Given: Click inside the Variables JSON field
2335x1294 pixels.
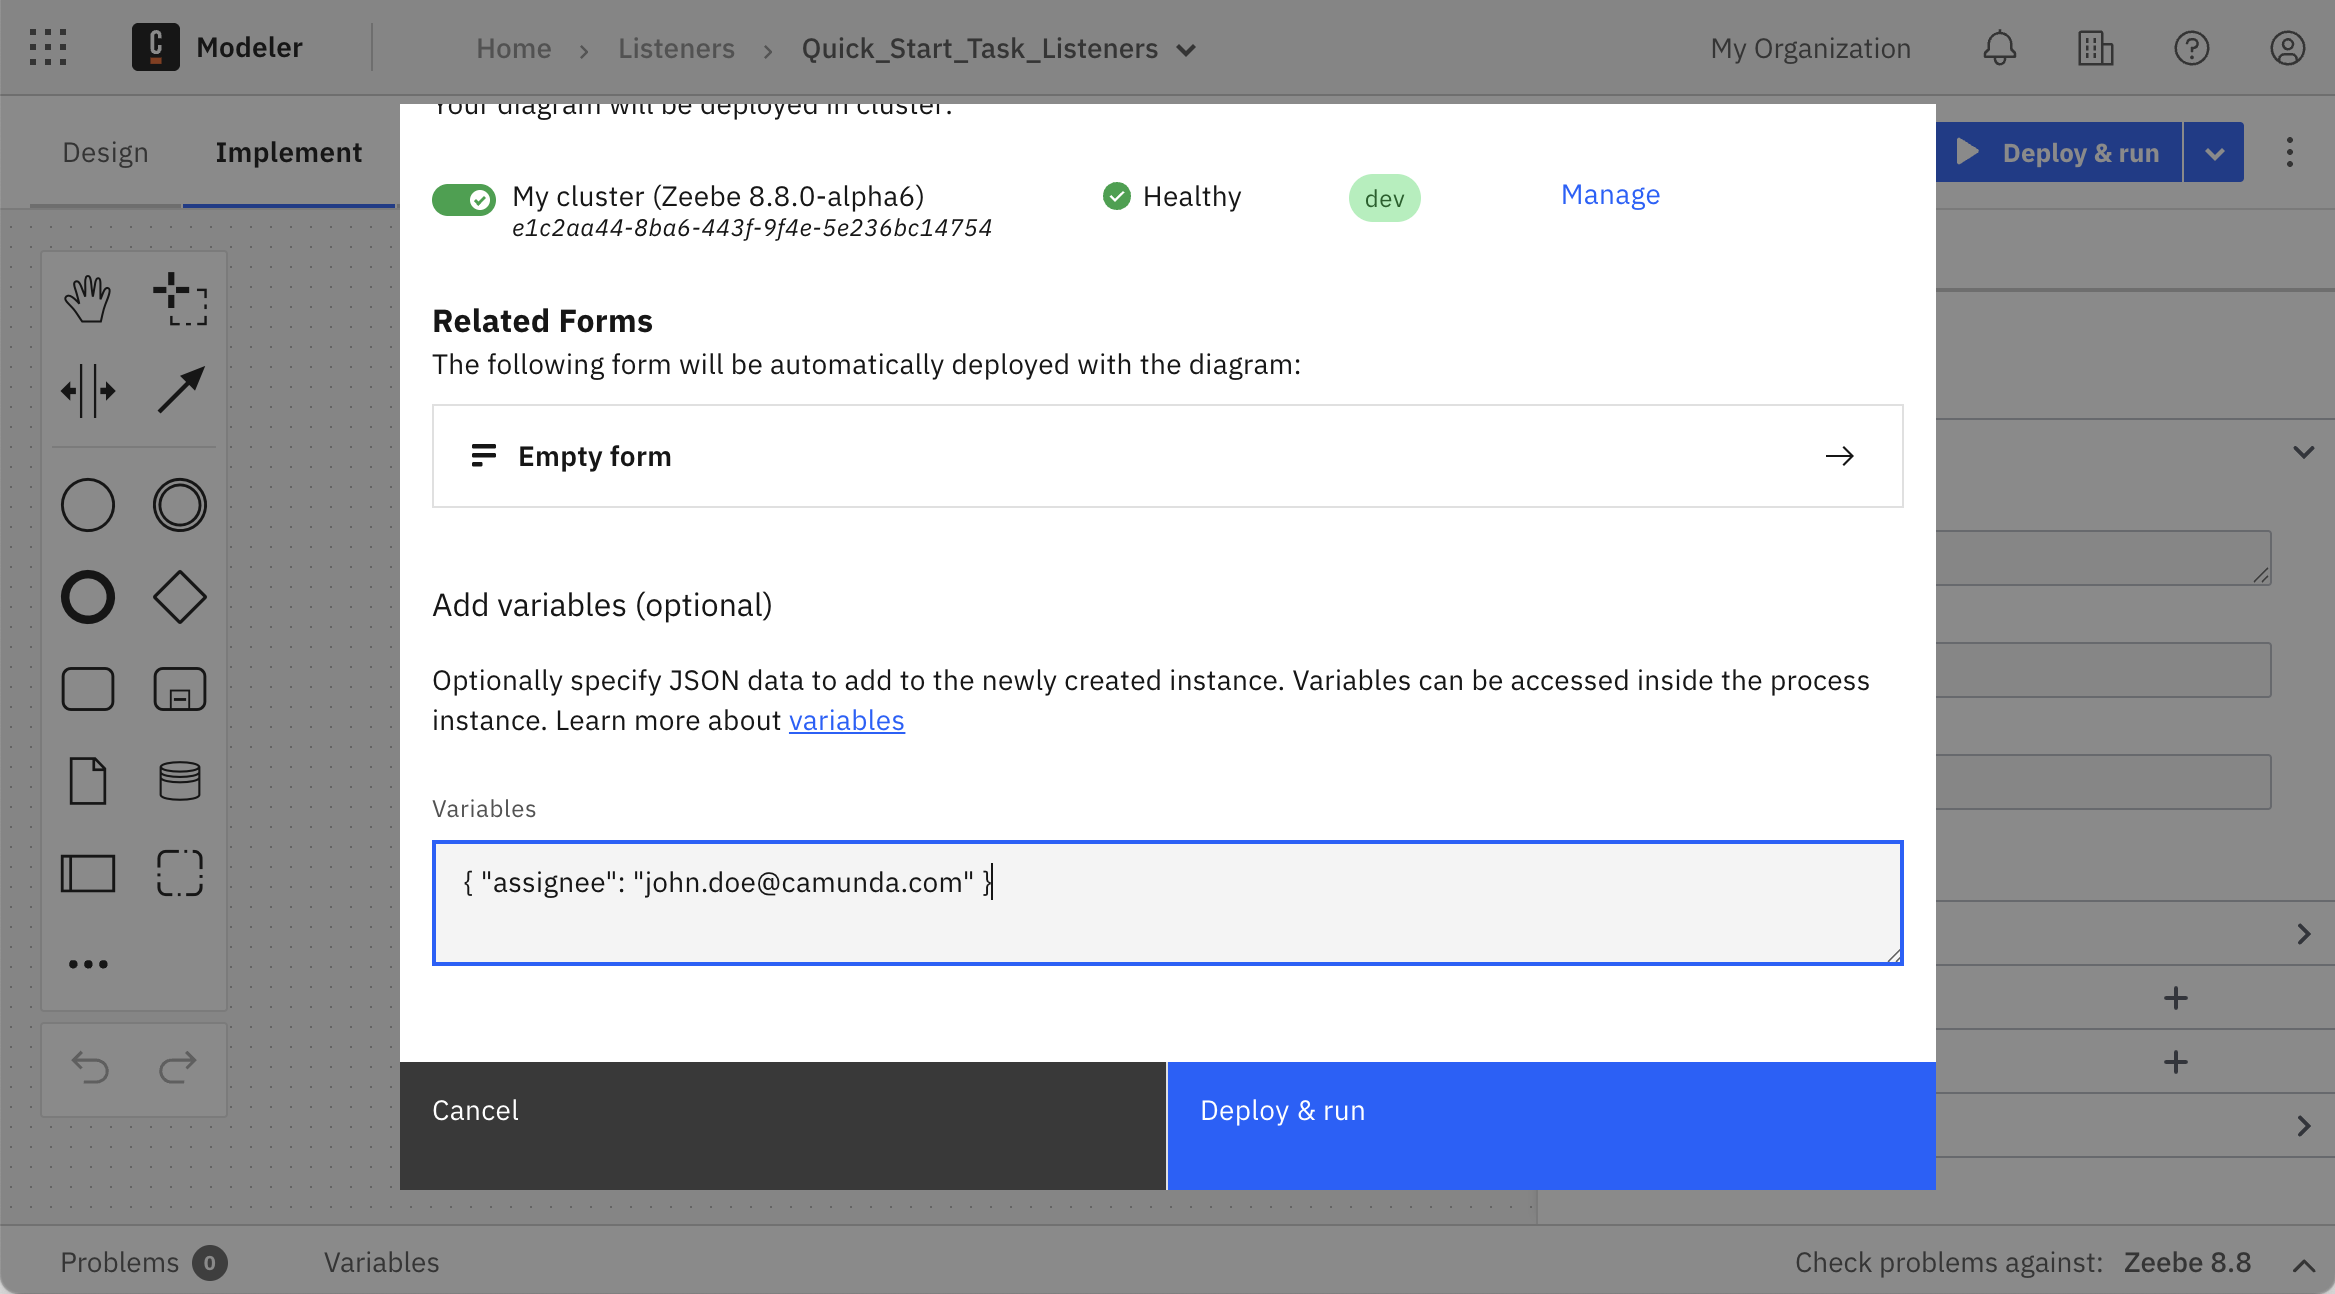Looking at the screenshot, I should (x=1167, y=902).
